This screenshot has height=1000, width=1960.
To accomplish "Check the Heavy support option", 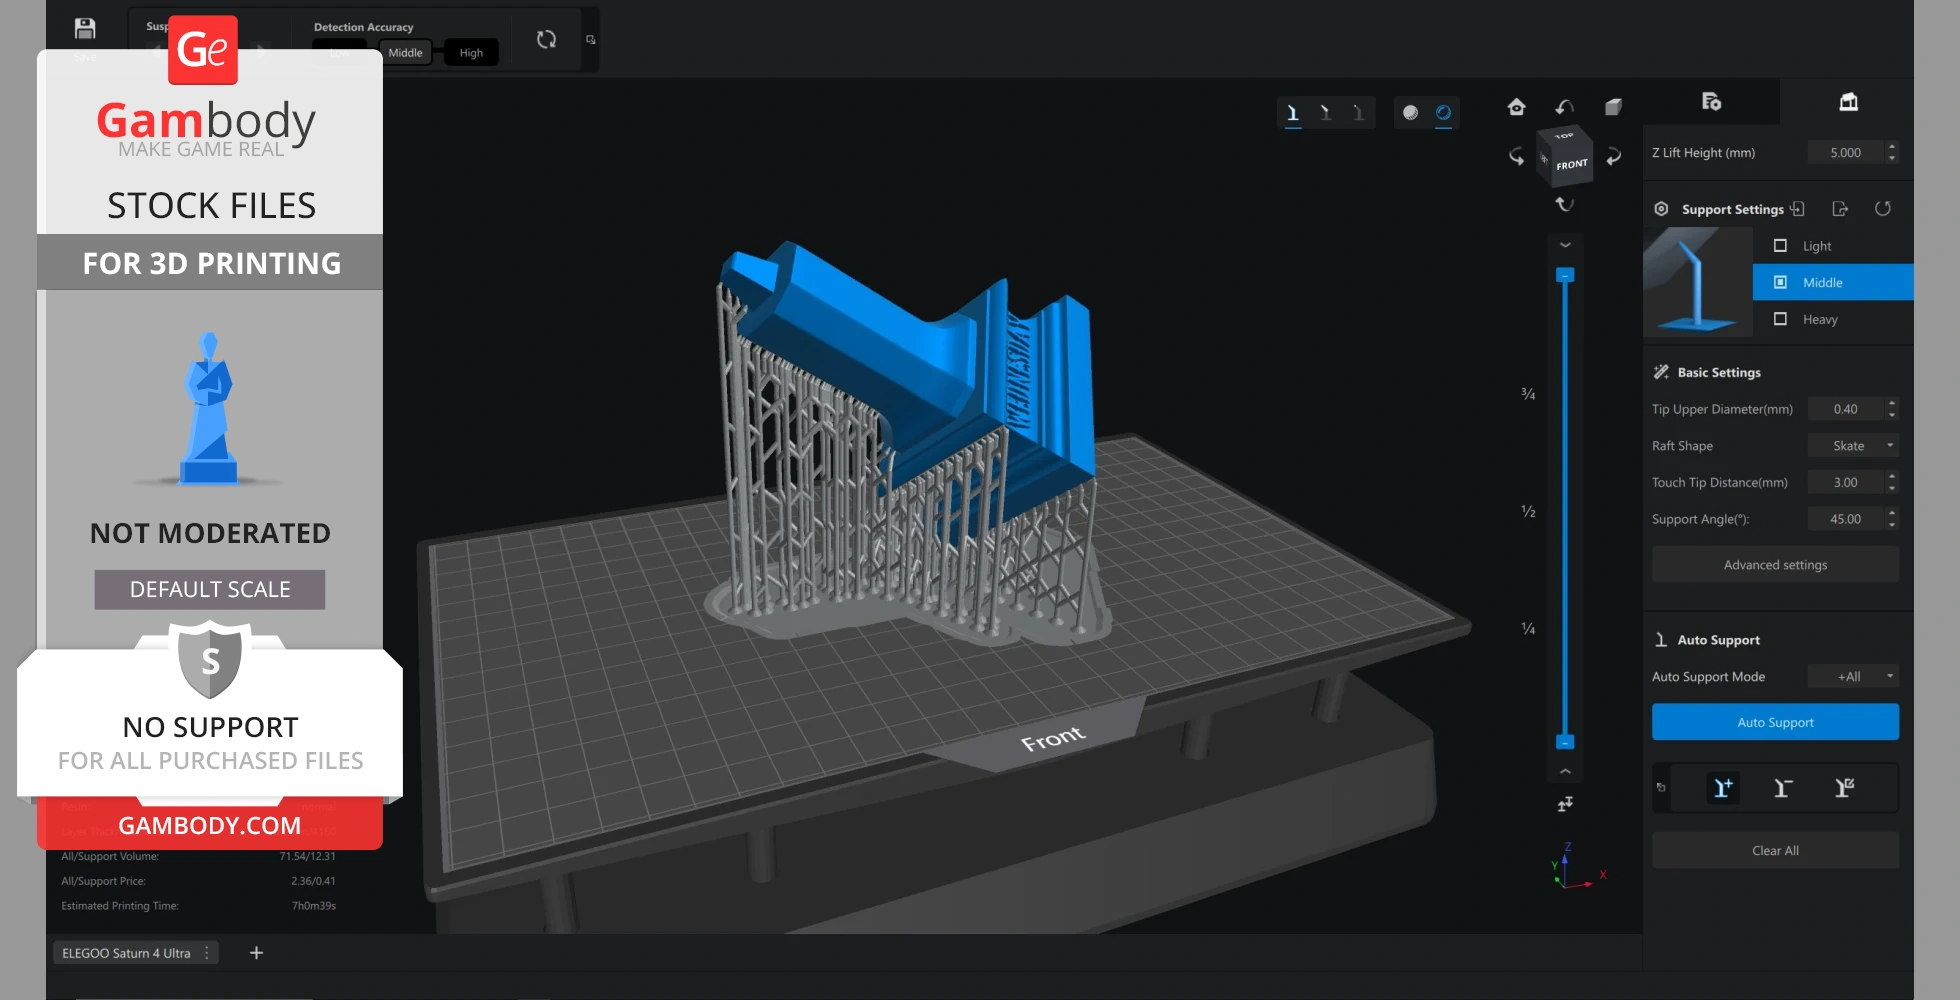I will tap(1780, 319).
